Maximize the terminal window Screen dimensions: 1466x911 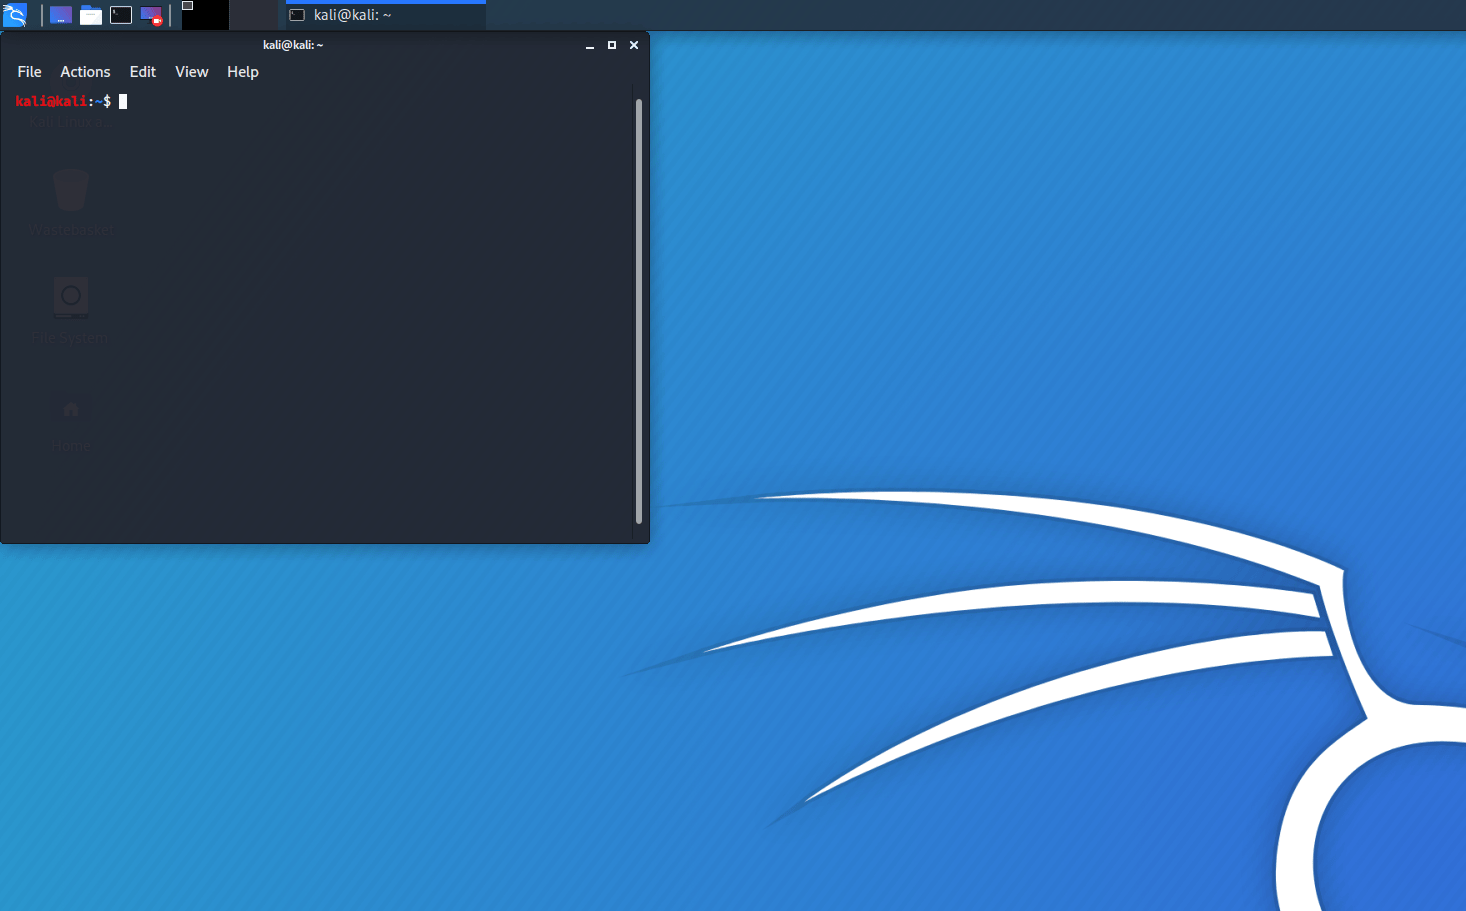[612, 45]
